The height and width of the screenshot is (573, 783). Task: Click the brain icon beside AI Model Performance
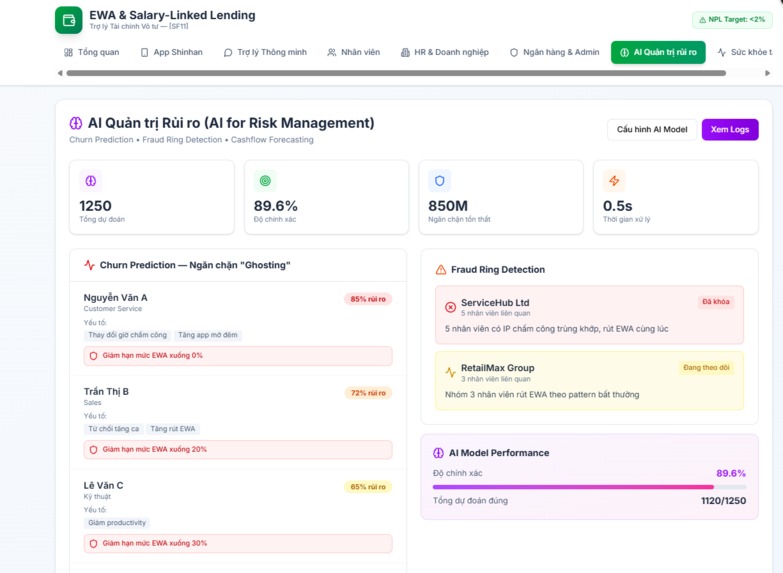coord(438,453)
